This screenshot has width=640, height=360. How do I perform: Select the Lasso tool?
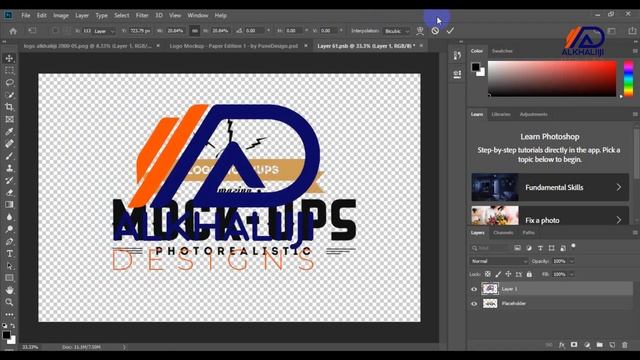point(9,83)
